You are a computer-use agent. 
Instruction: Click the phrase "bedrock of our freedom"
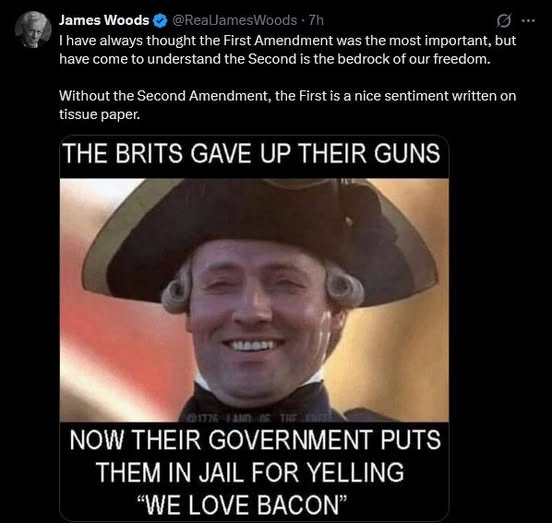tap(414, 59)
